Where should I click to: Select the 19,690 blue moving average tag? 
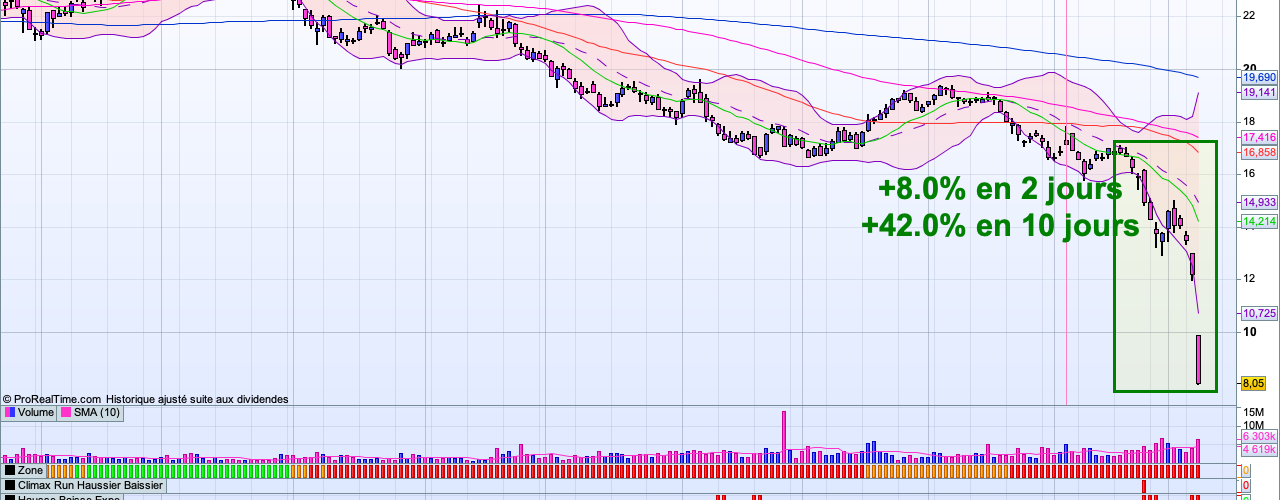1258,77
